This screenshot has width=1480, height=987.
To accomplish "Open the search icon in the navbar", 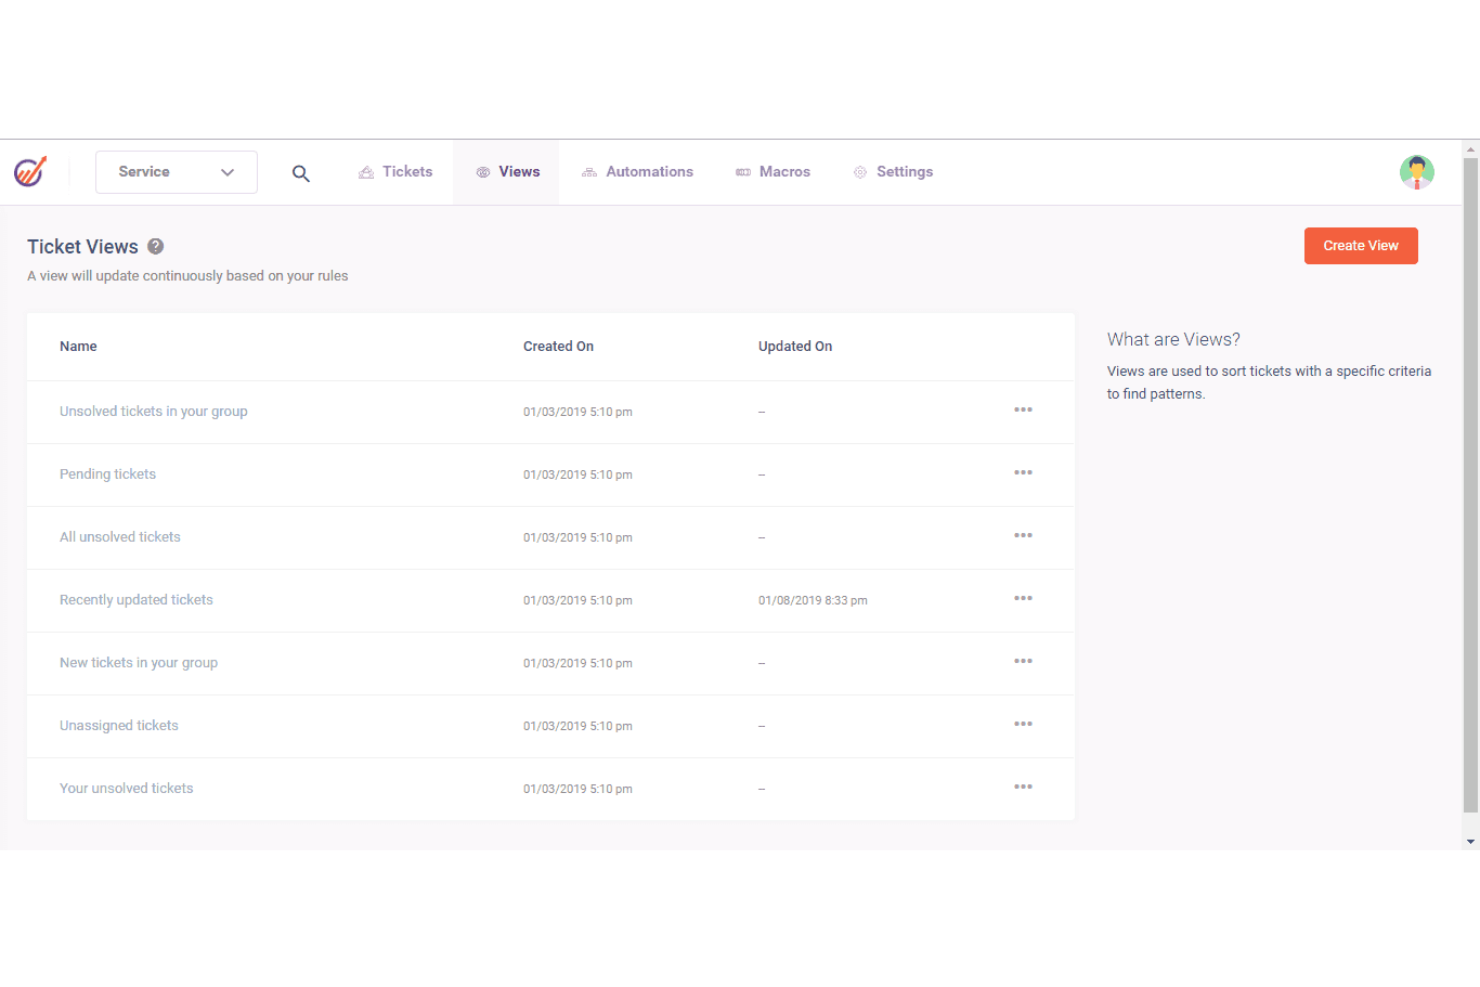I will tap(300, 172).
